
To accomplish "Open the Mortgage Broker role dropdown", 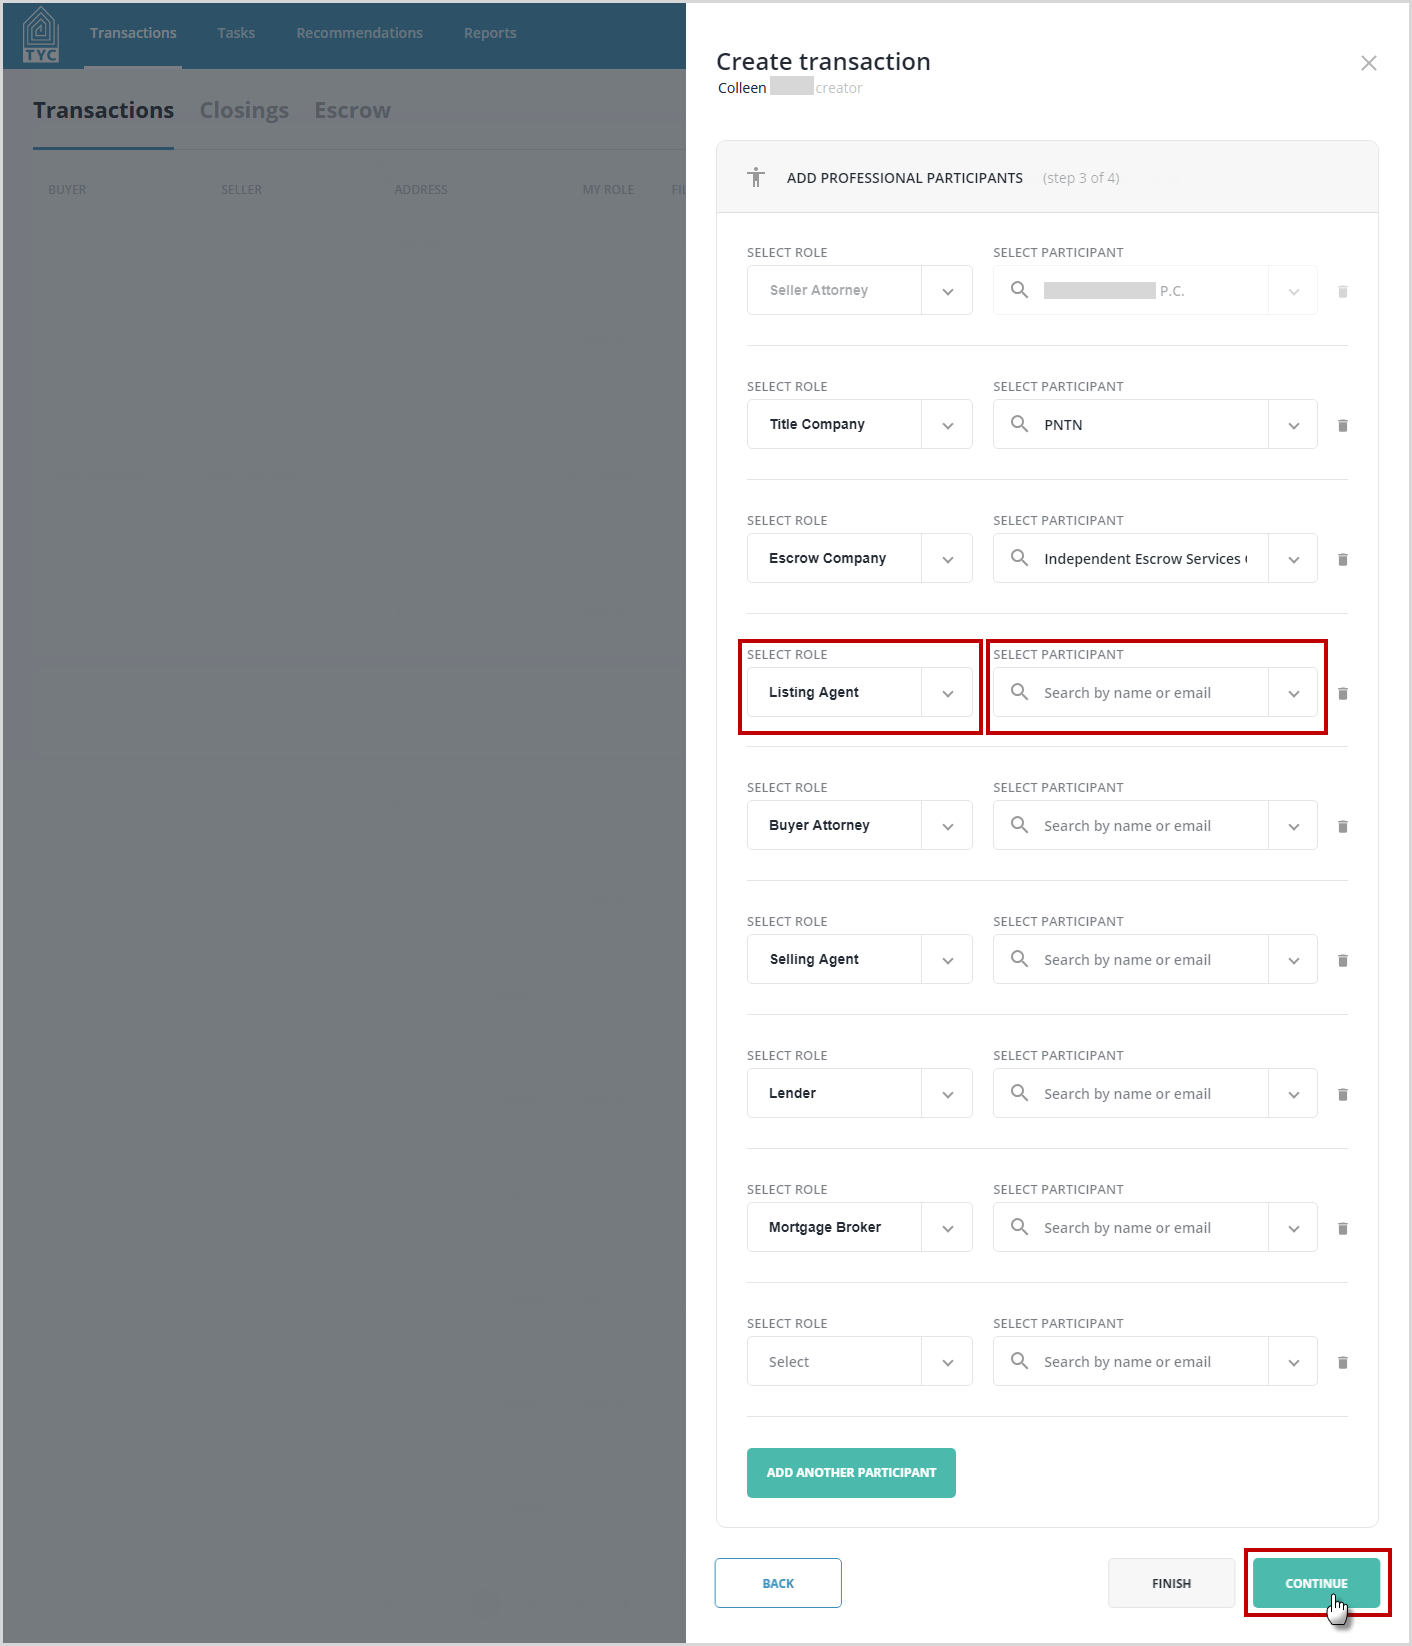I will [x=860, y=1227].
